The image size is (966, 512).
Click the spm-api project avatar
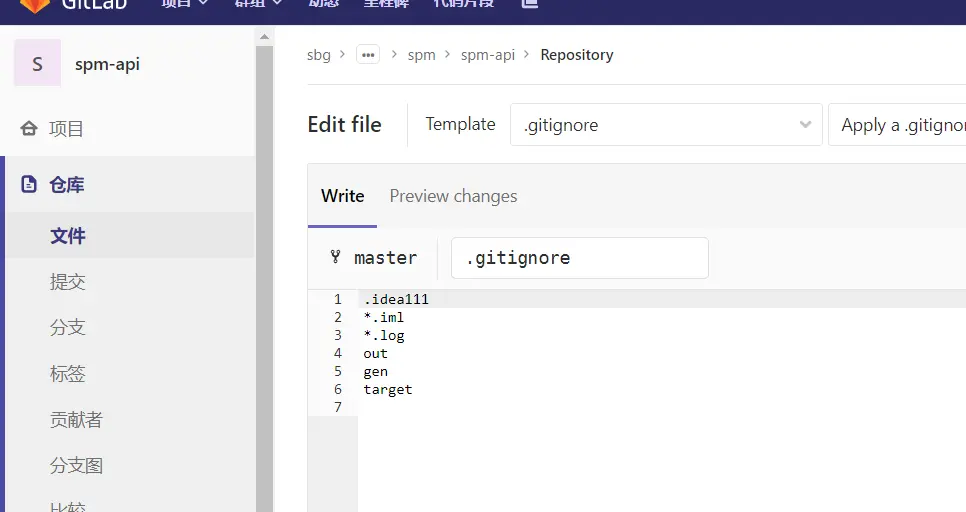pyautogui.click(x=37, y=64)
